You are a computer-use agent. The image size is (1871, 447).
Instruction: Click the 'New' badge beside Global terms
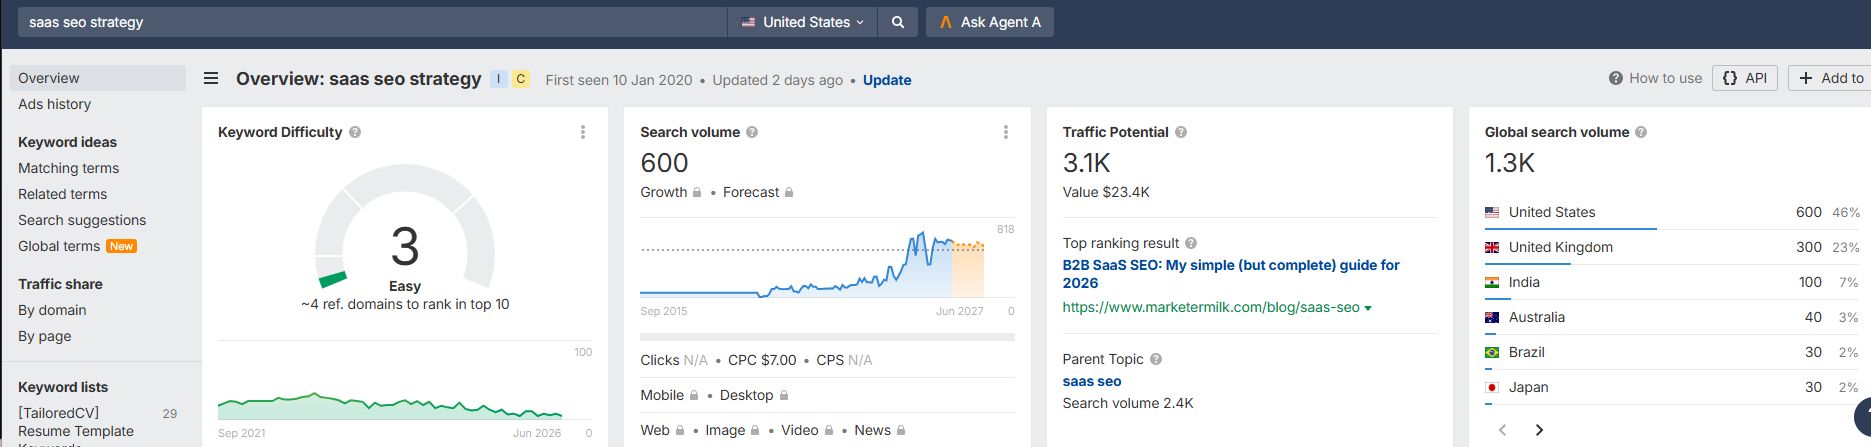pos(122,246)
